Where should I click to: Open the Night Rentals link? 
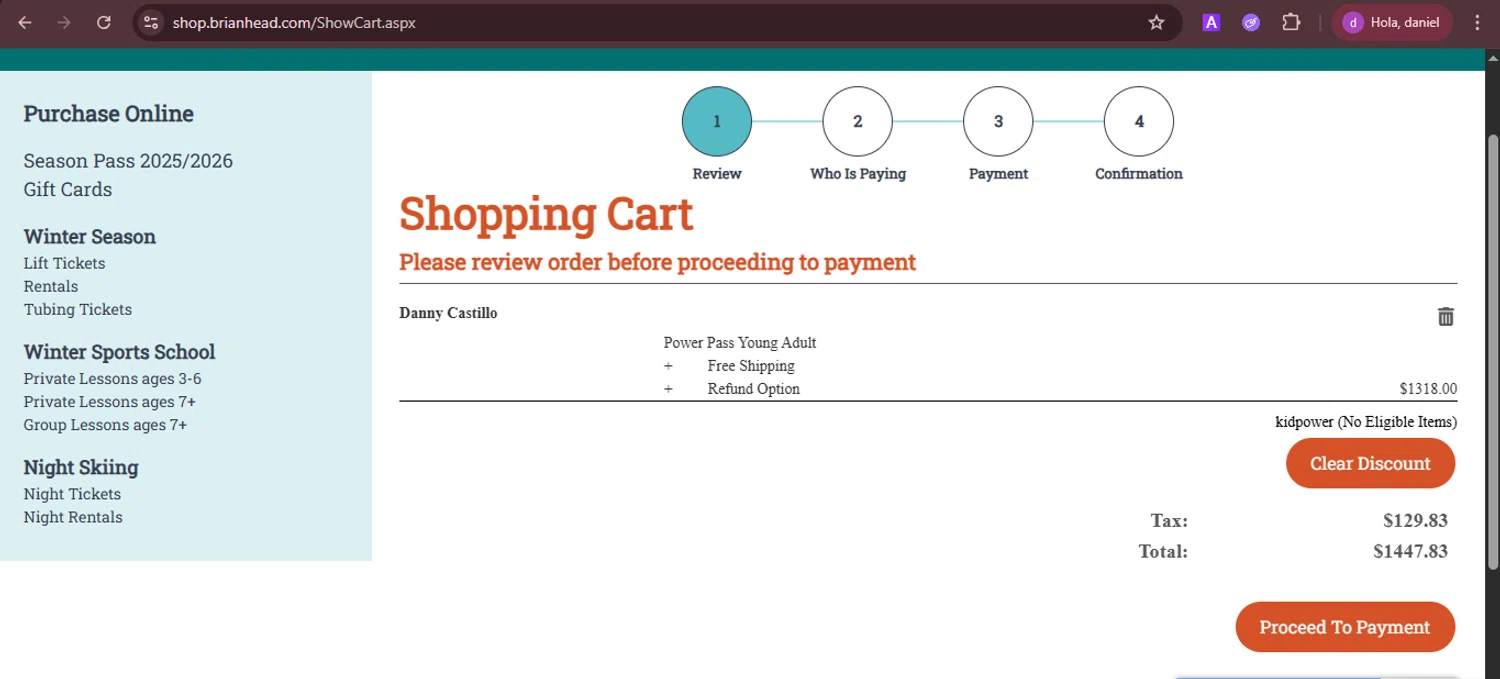point(73,517)
